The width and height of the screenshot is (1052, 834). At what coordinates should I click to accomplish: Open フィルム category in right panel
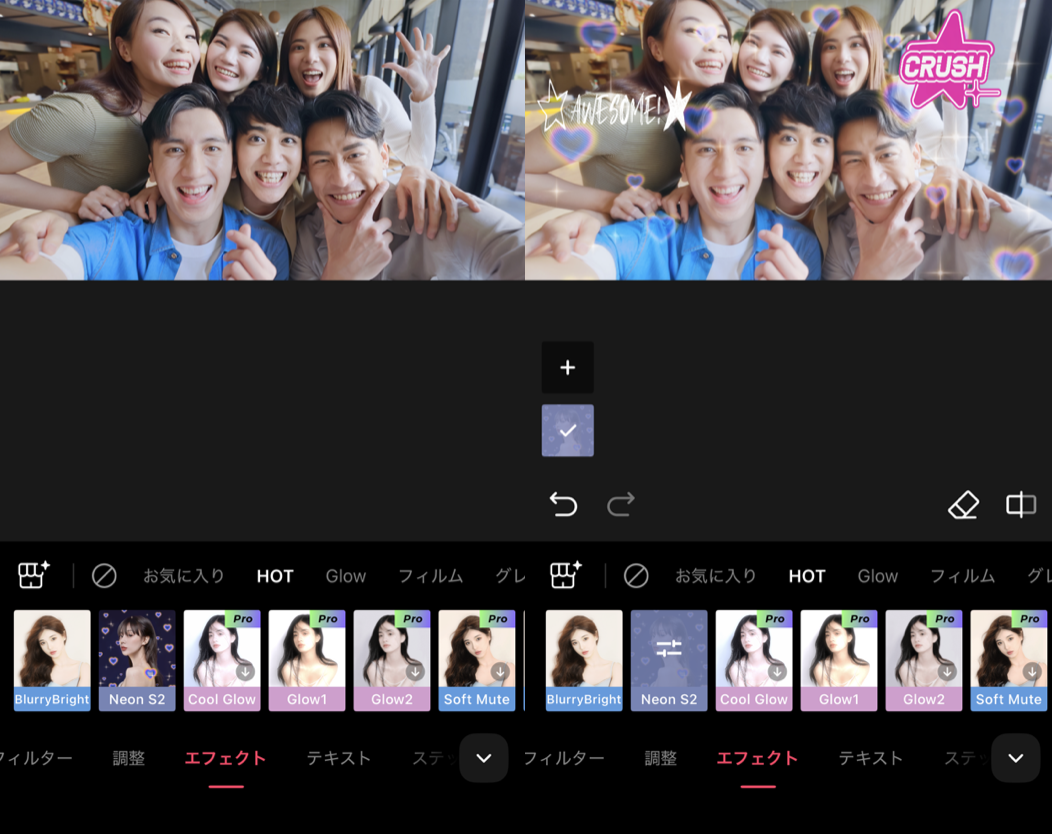(962, 576)
